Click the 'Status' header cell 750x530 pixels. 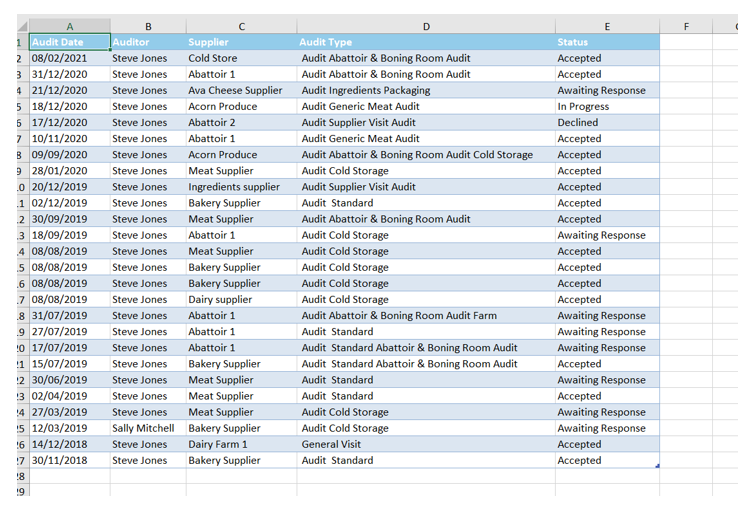click(x=607, y=42)
